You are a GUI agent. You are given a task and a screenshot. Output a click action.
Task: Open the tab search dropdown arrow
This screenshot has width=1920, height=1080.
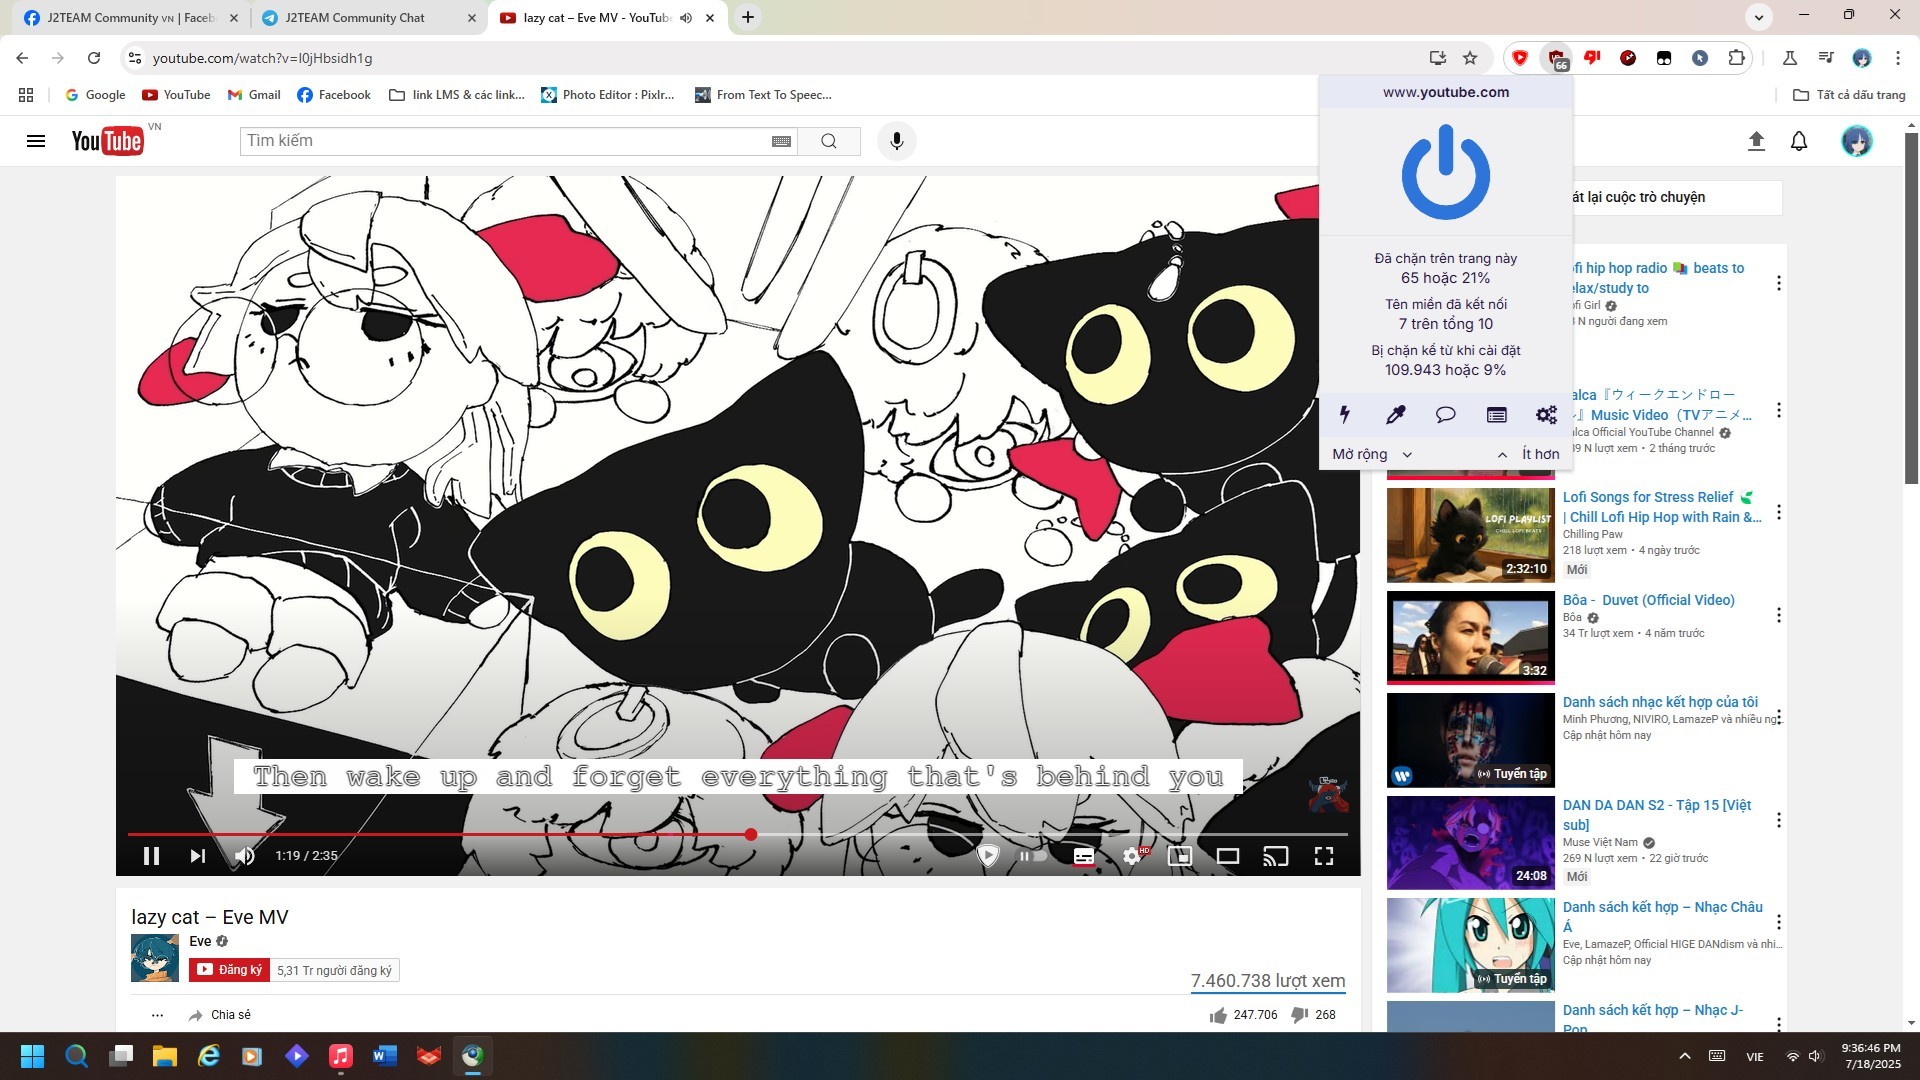tap(1758, 17)
